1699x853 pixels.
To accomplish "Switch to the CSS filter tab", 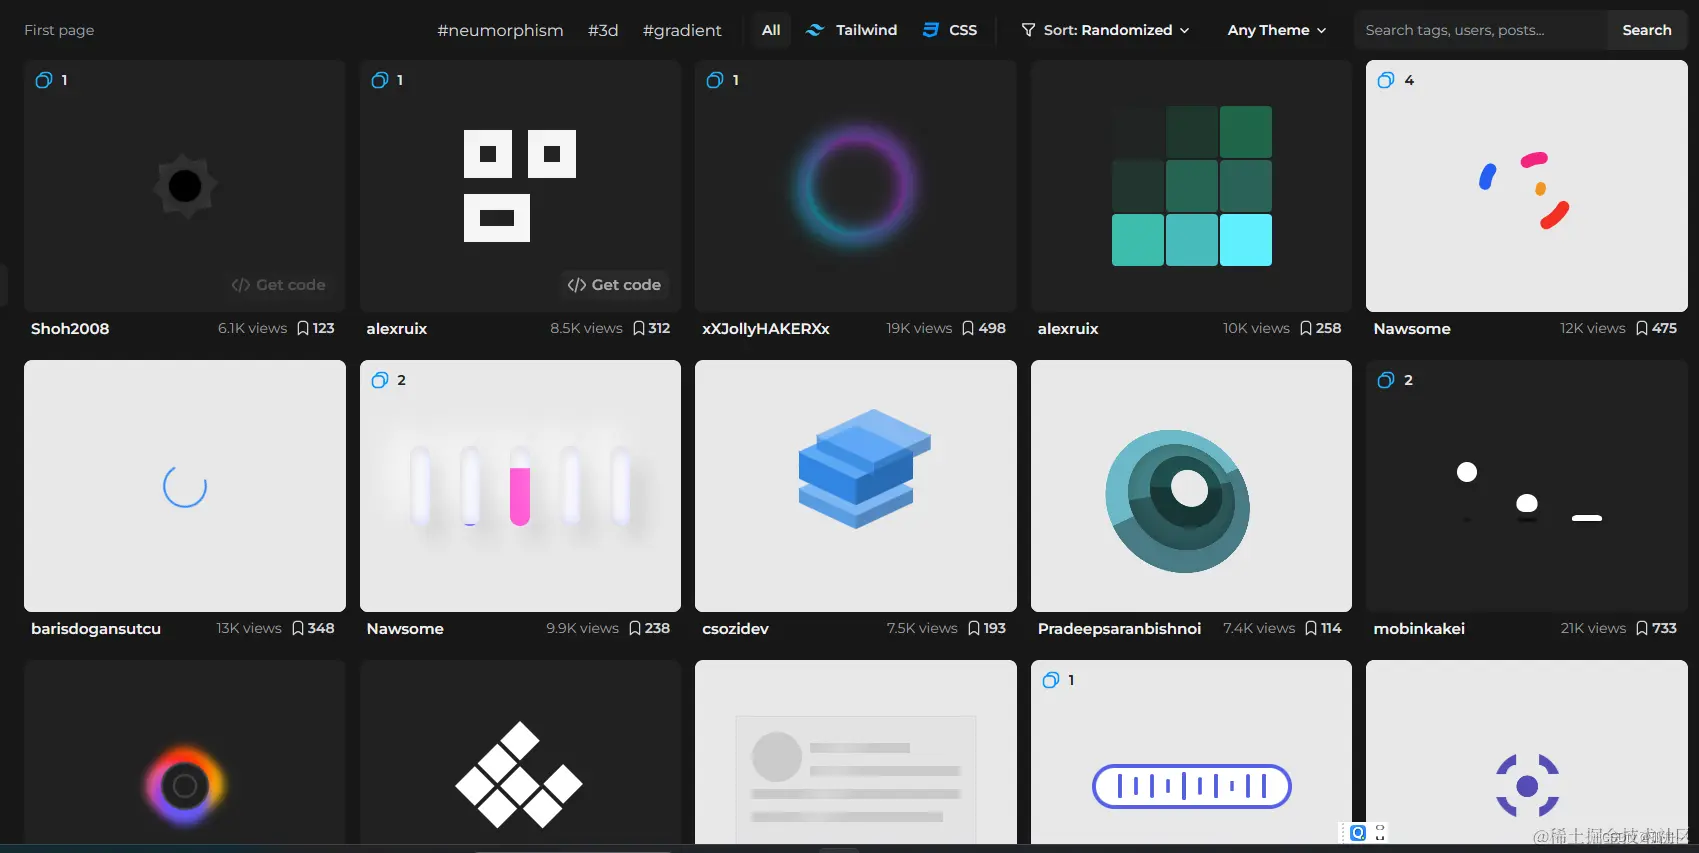I will 950,30.
